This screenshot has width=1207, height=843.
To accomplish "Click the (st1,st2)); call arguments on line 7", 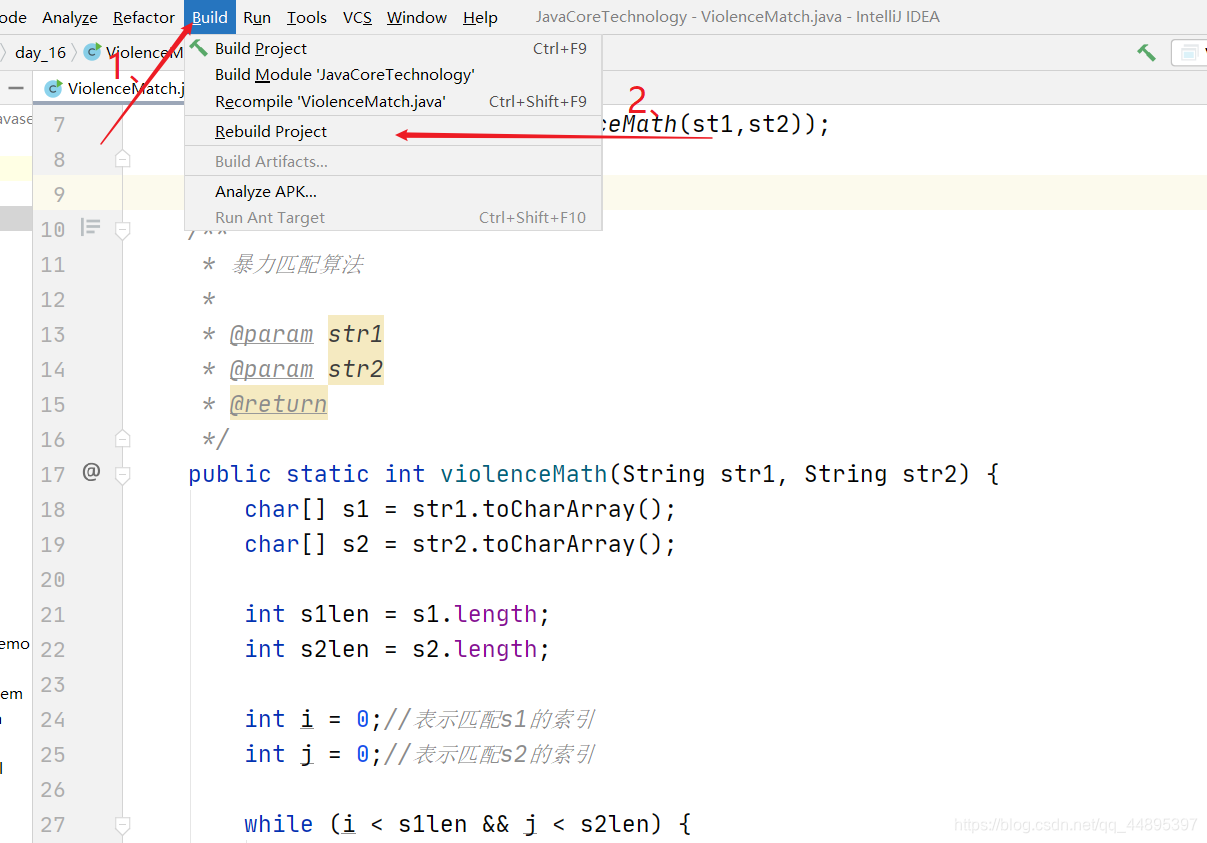I will (754, 124).
